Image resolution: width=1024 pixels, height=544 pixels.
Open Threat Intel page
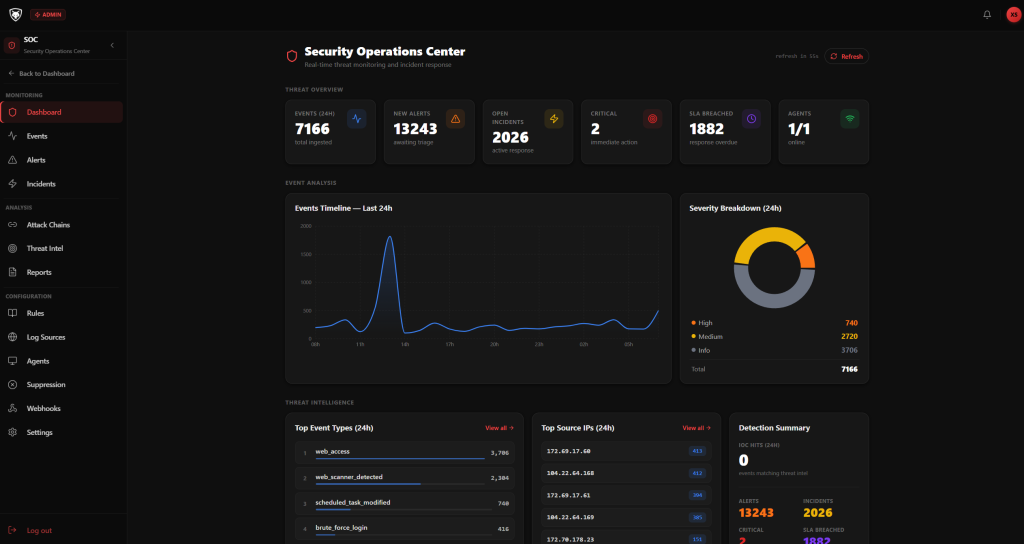pyautogui.click(x=62, y=248)
